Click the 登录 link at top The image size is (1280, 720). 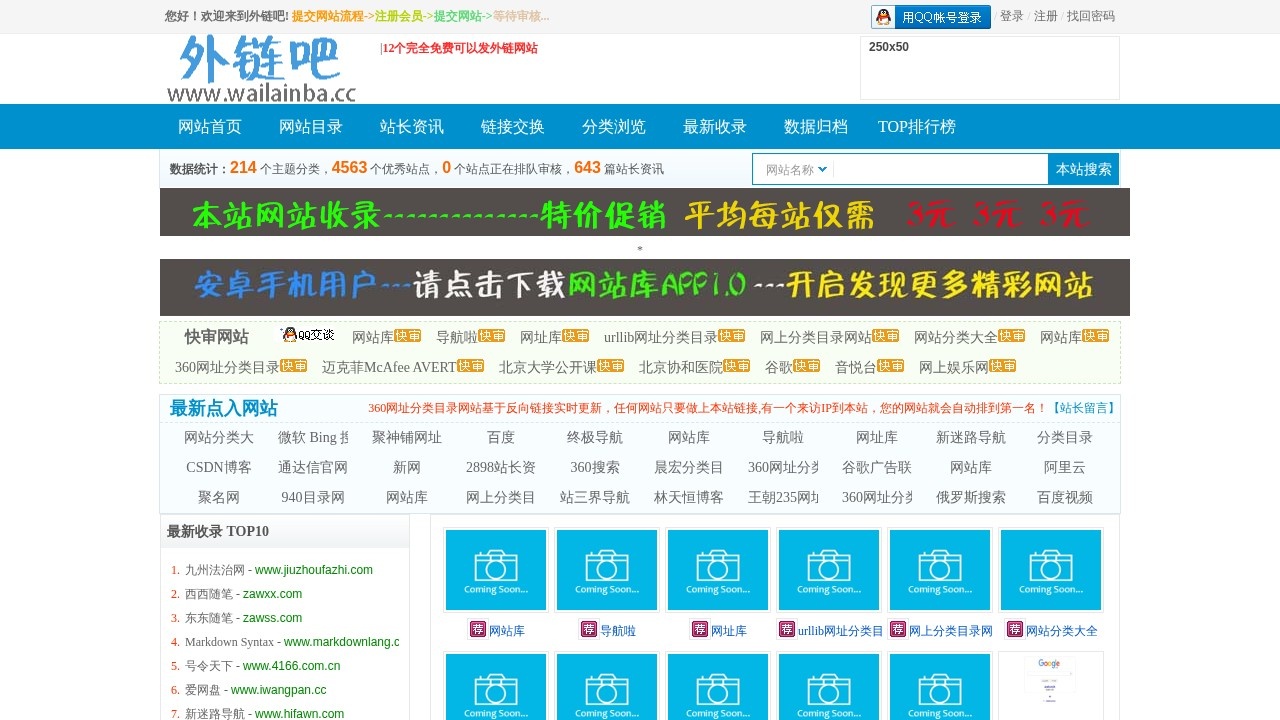pos(1012,16)
